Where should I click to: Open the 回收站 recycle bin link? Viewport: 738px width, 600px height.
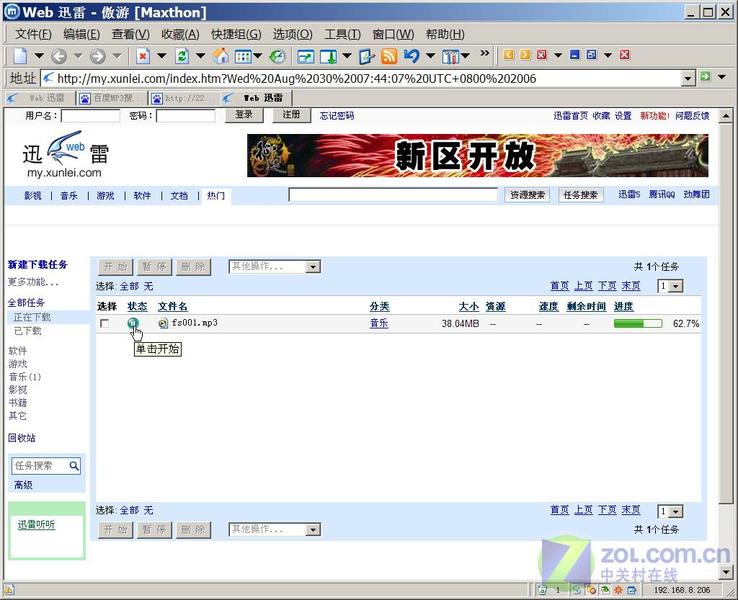click(21, 438)
